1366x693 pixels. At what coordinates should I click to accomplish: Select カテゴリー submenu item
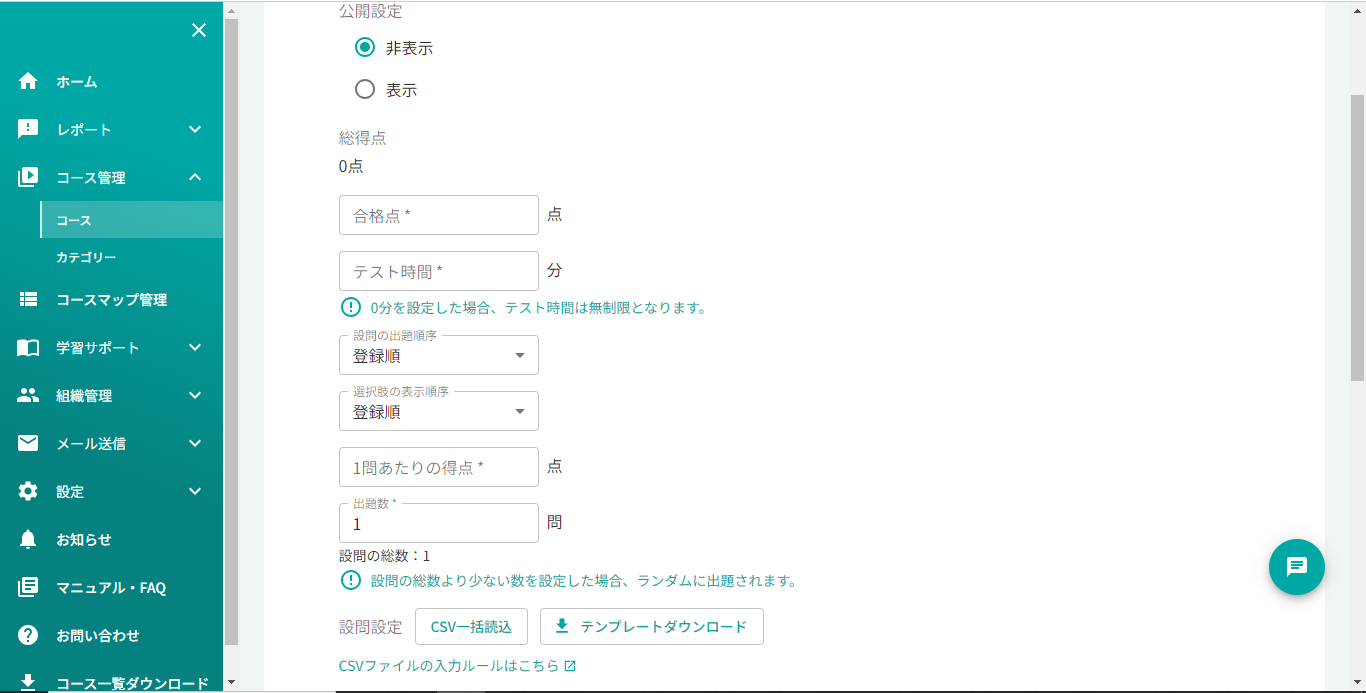131,258
